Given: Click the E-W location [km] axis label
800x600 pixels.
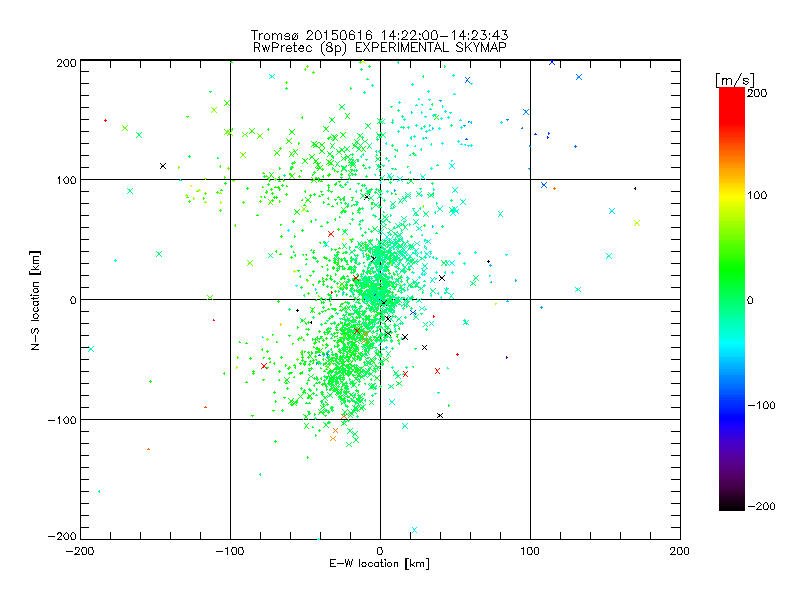Looking at the screenshot, I should (379, 564).
